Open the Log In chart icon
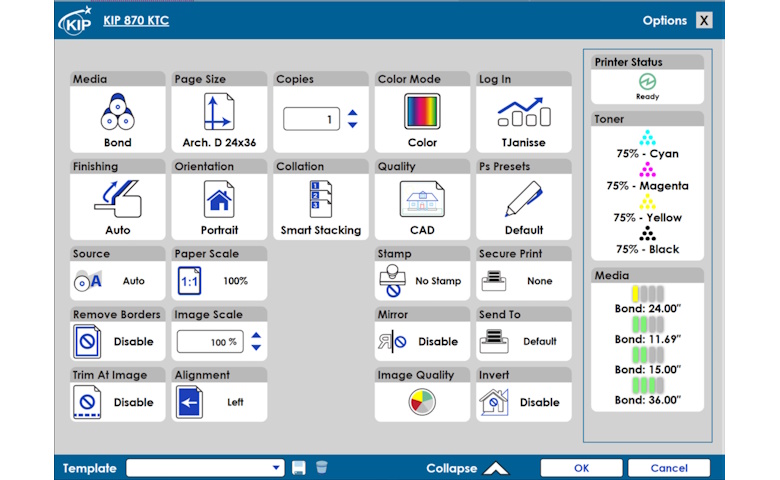Image resolution: width=780 pixels, height=480 pixels. (524, 112)
